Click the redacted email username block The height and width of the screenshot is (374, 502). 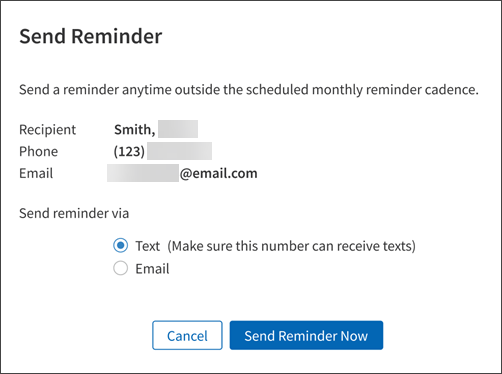click(143, 173)
